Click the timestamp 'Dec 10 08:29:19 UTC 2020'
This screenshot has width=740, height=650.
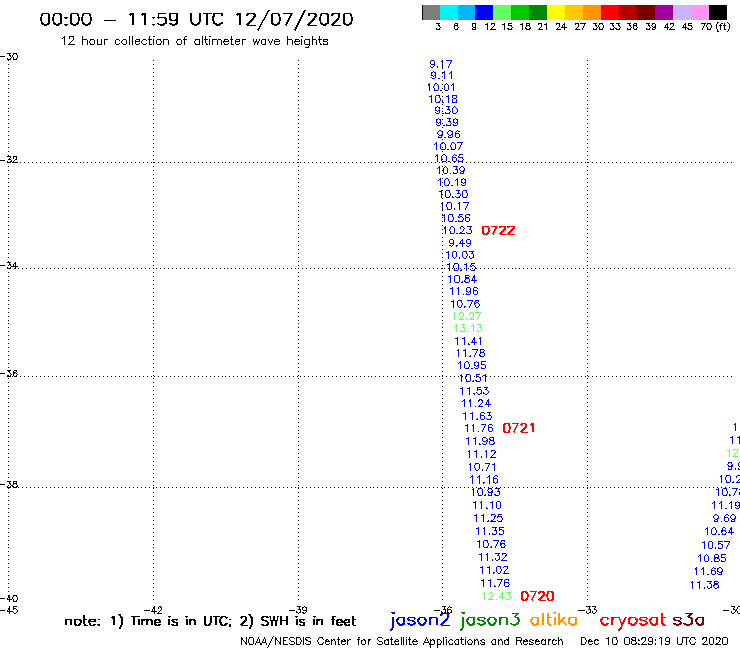point(654,641)
